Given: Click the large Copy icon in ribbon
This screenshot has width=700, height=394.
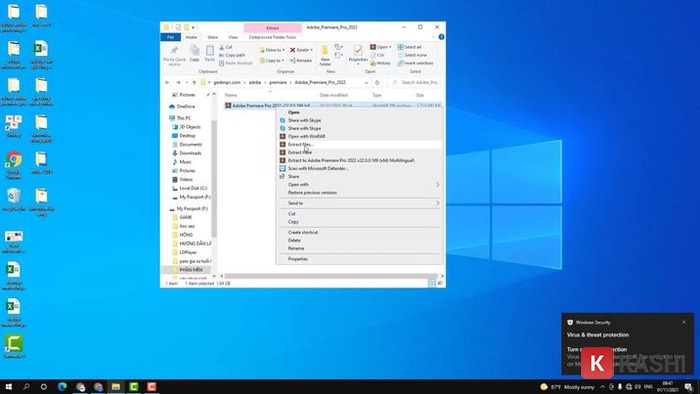Looking at the screenshot, I should [194, 53].
